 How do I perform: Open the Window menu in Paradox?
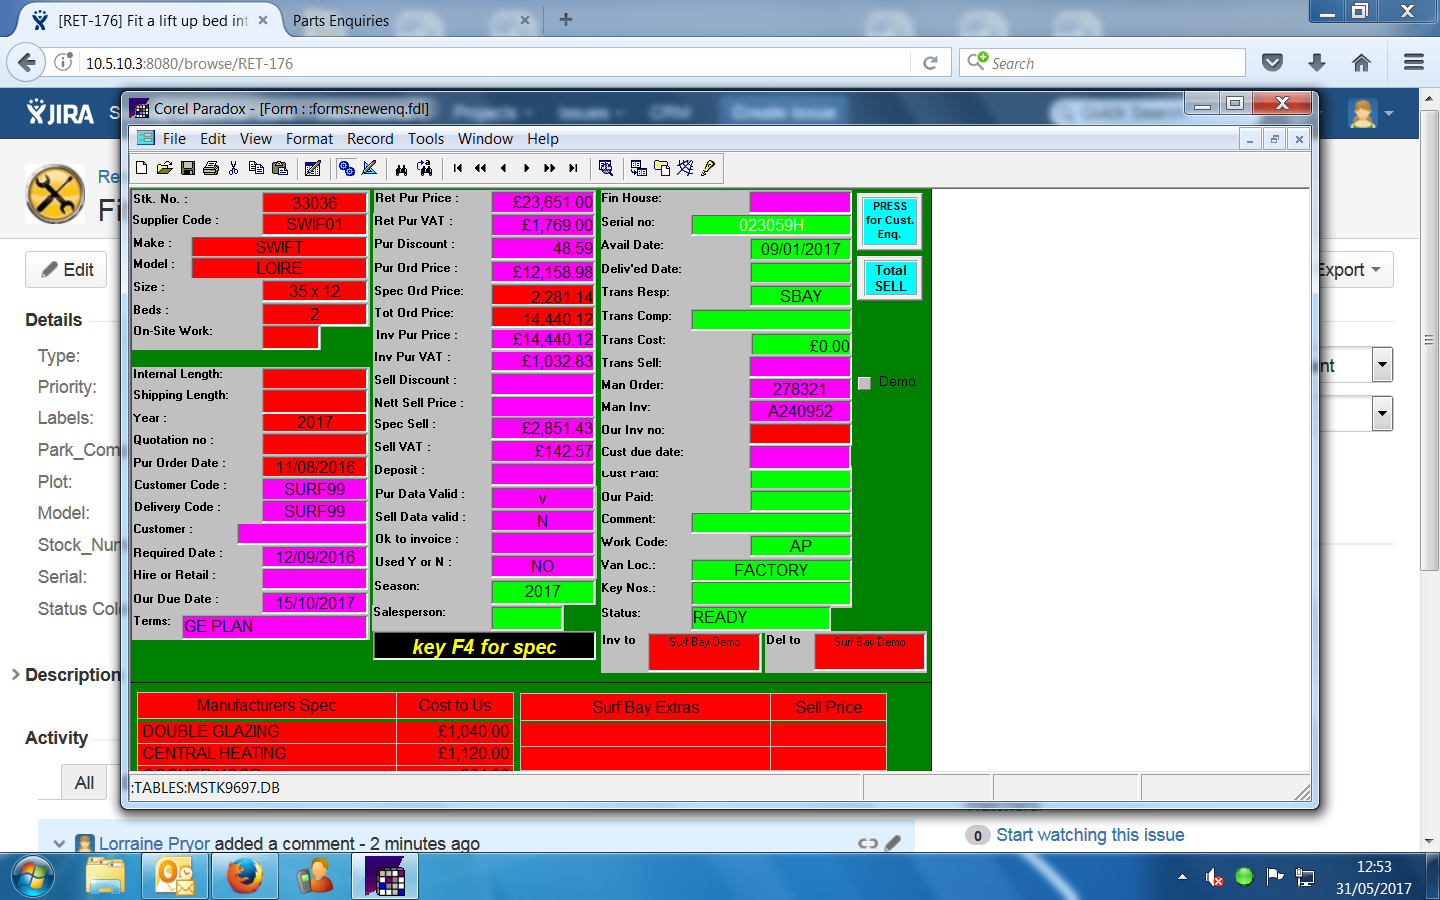(485, 139)
